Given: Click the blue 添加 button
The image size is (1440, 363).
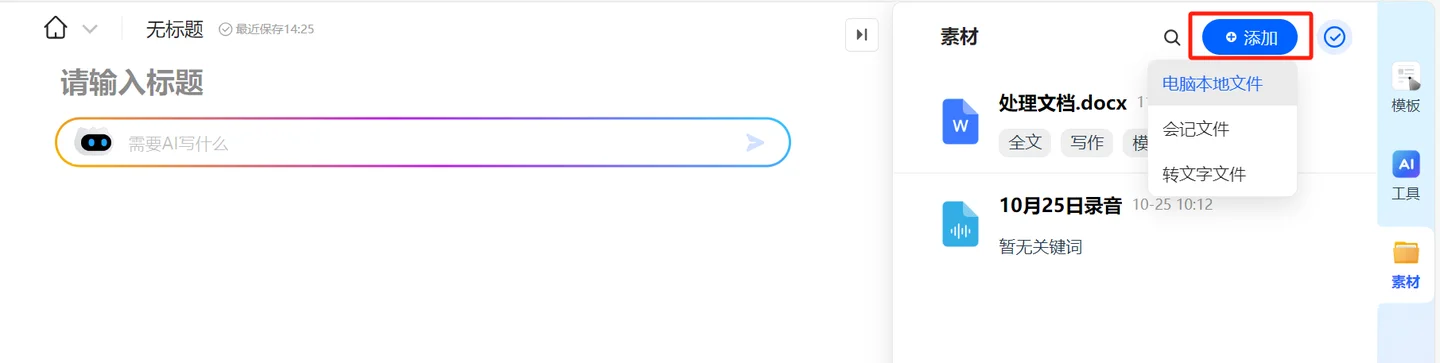Looking at the screenshot, I should [x=1250, y=37].
